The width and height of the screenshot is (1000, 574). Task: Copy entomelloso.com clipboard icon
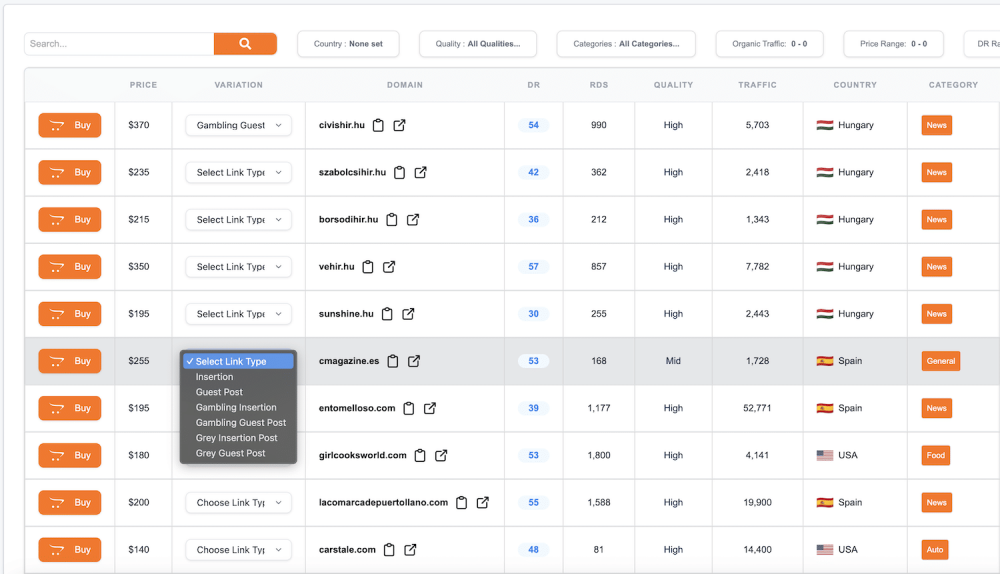pyautogui.click(x=409, y=408)
